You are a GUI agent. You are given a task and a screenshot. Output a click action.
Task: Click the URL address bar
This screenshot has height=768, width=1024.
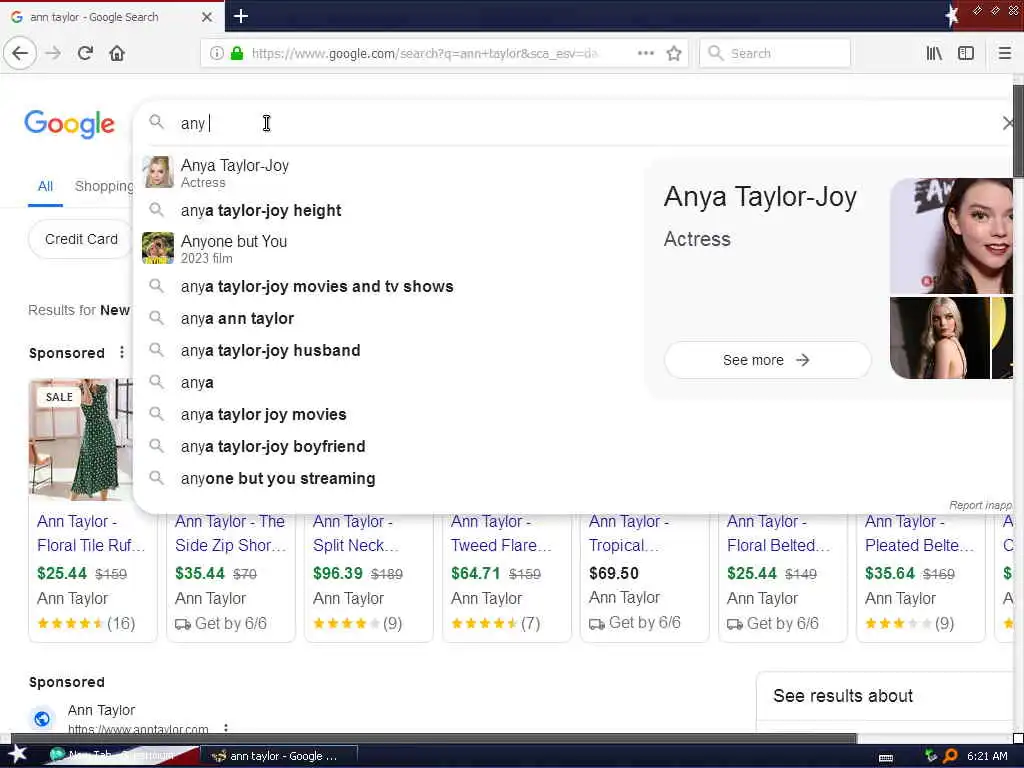424,53
